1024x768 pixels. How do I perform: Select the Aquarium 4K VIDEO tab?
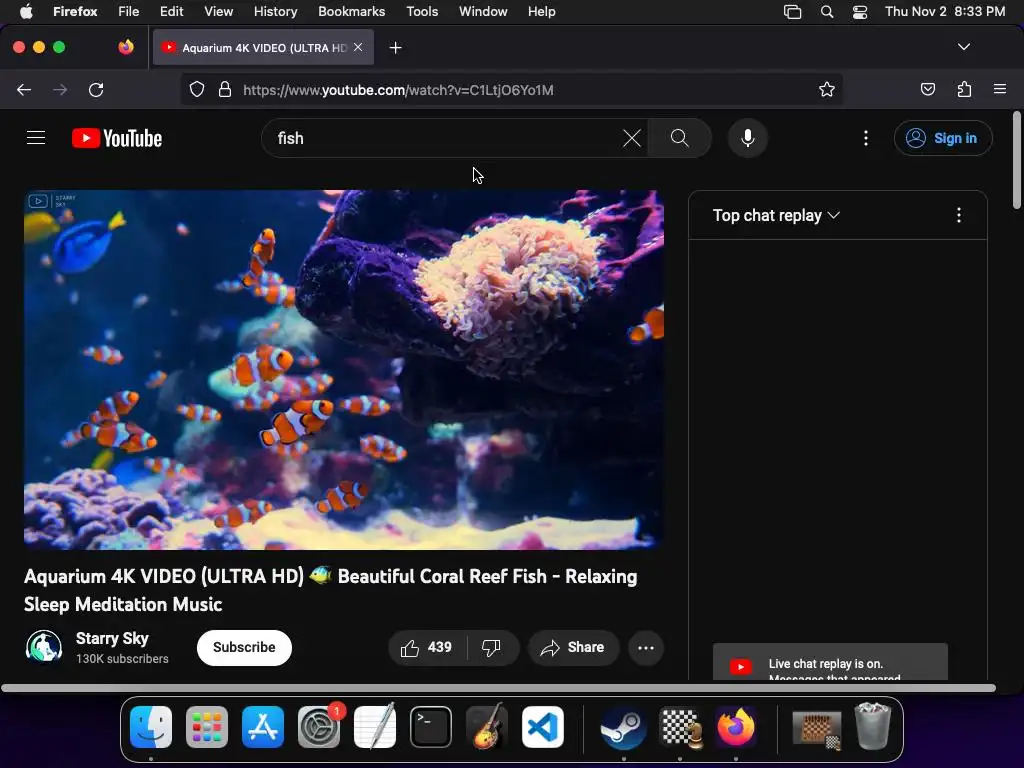click(x=263, y=47)
